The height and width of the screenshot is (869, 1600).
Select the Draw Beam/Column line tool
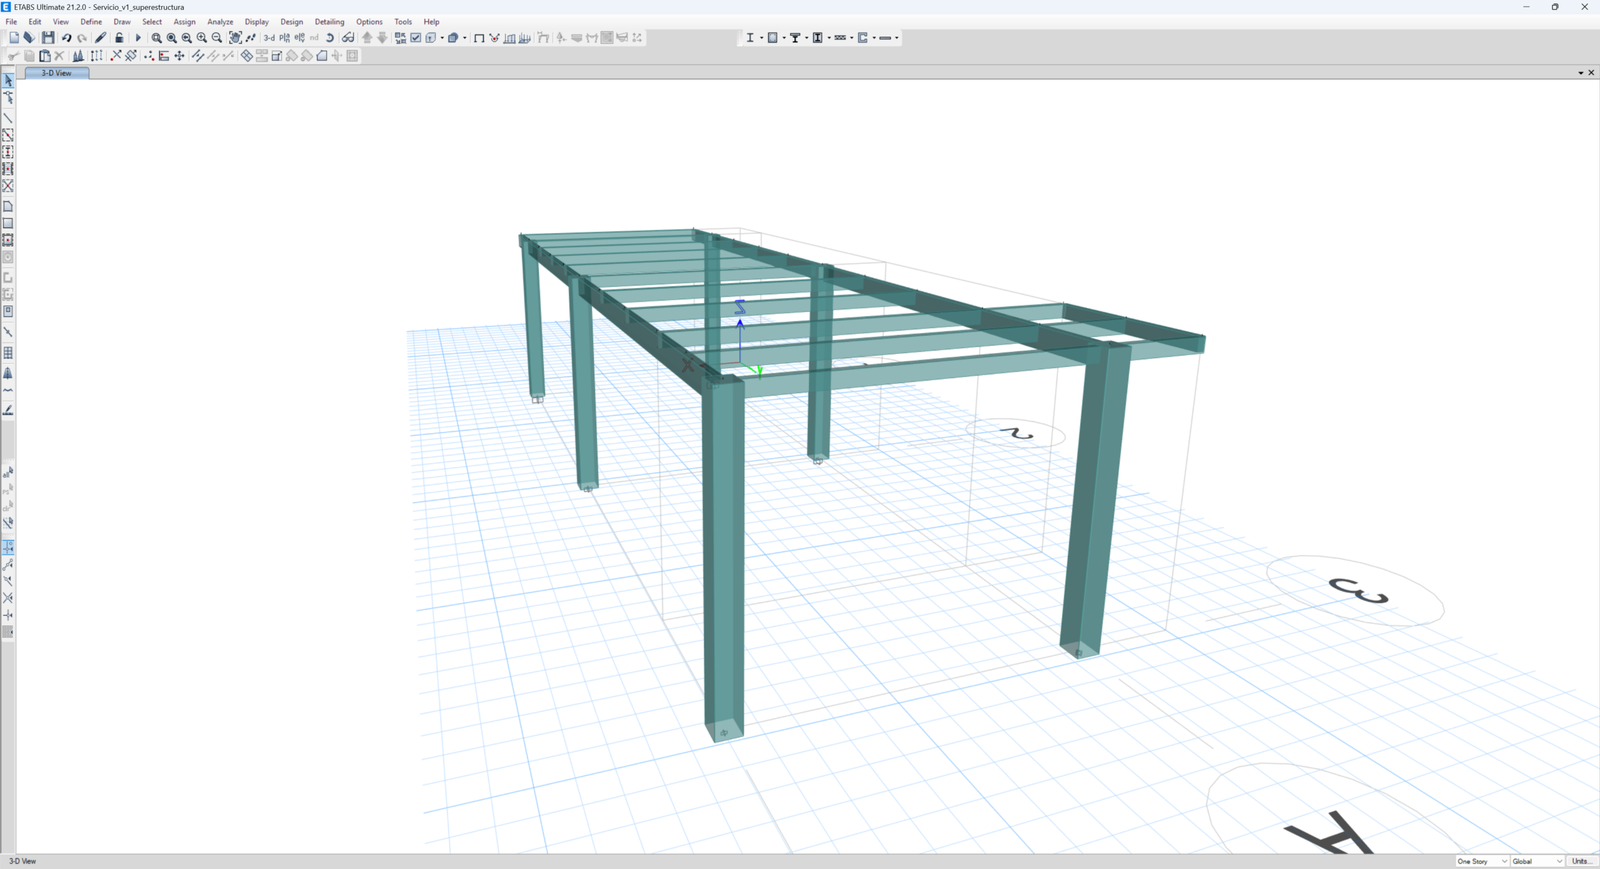(8, 118)
